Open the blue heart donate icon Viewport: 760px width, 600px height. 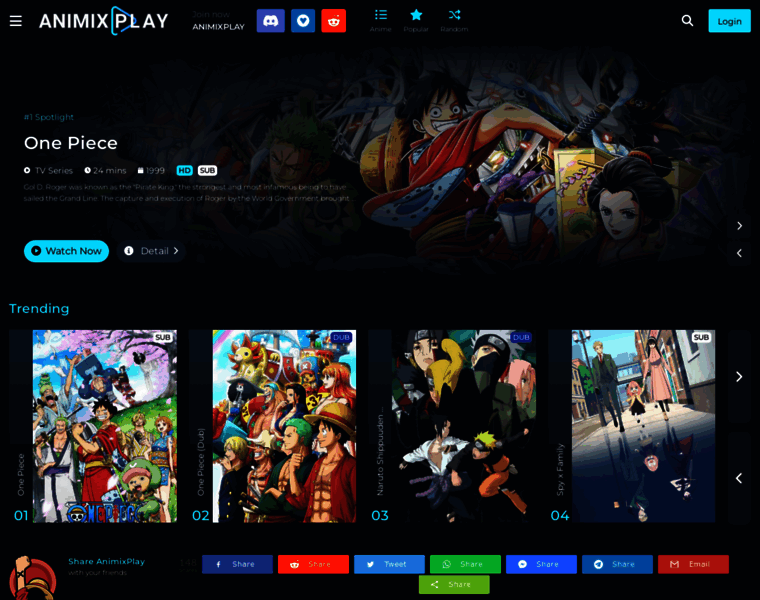point(303,21)
